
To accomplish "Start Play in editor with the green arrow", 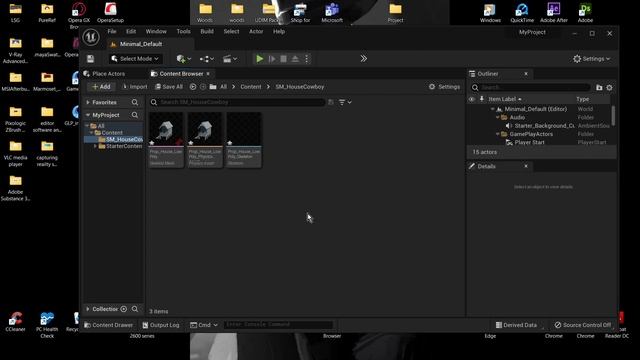I will 260,59.
